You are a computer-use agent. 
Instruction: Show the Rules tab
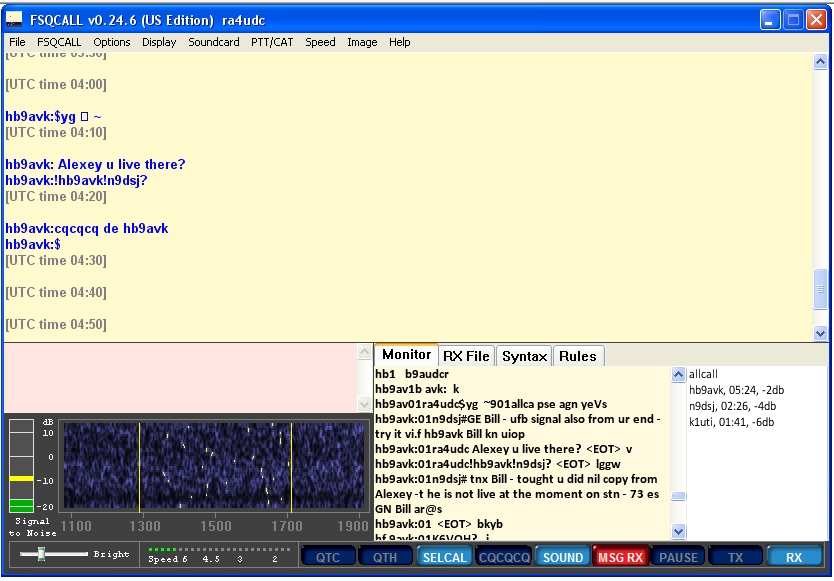coord(577,356)
